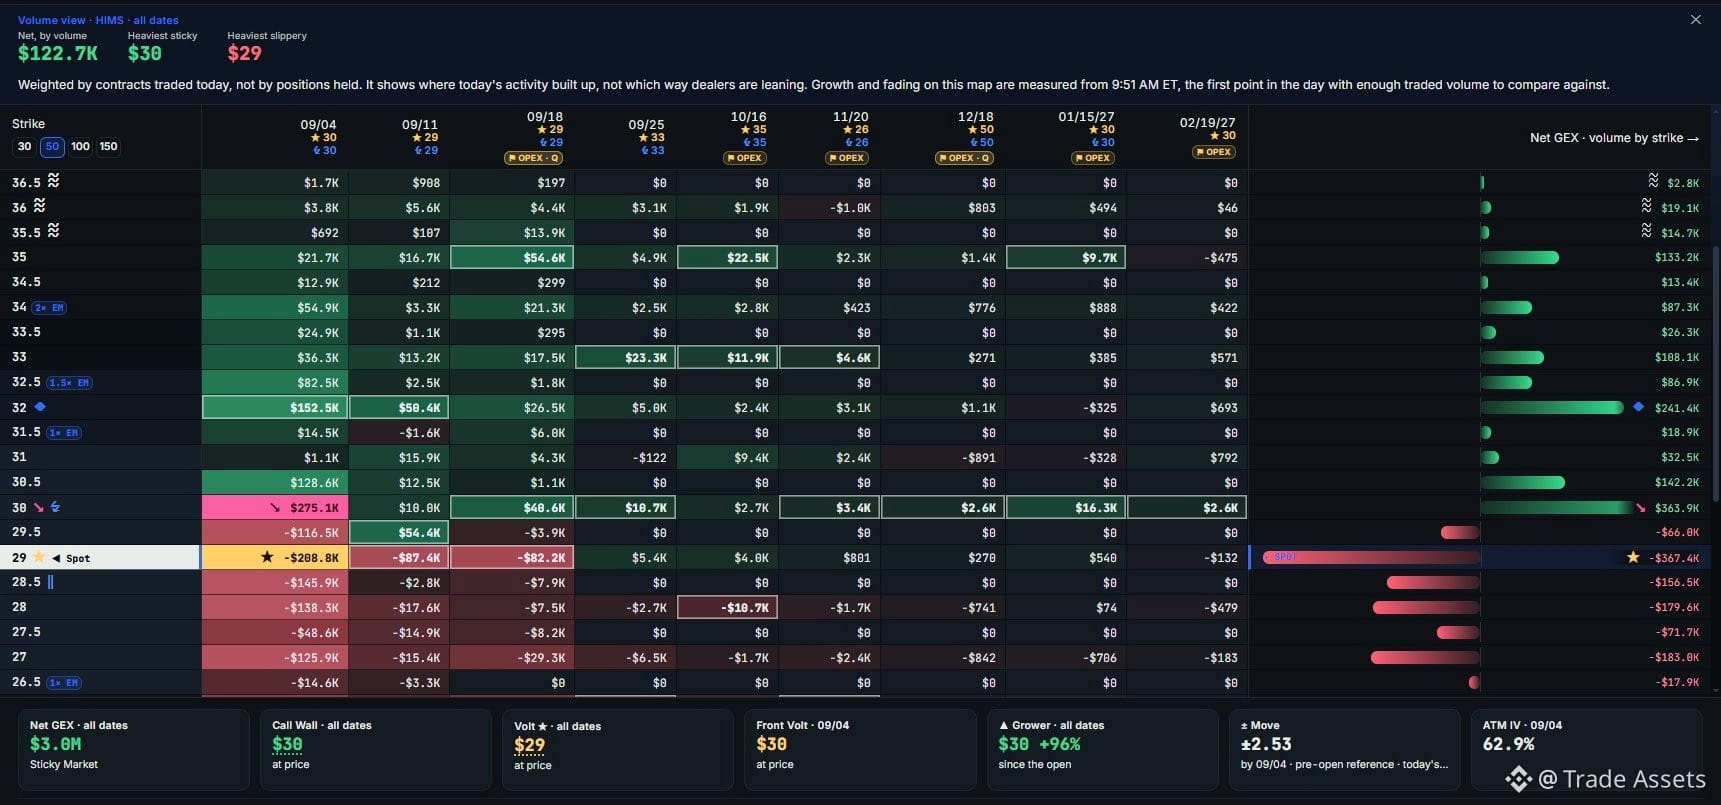Click the $16.3K cell
The image size is (1721, 805).
click(x=1066, y=508)
